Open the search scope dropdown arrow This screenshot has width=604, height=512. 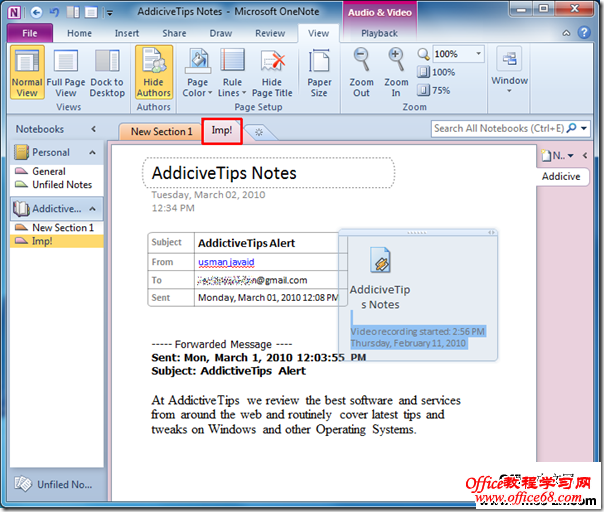tap(584, 128)
